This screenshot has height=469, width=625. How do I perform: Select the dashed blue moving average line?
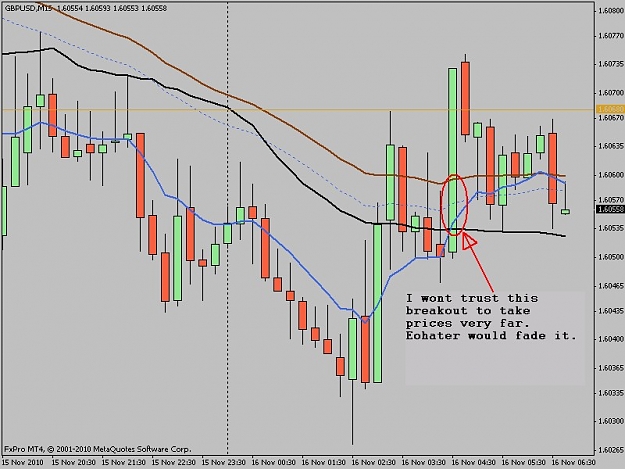pyautogui.click(x=303, y=162)
